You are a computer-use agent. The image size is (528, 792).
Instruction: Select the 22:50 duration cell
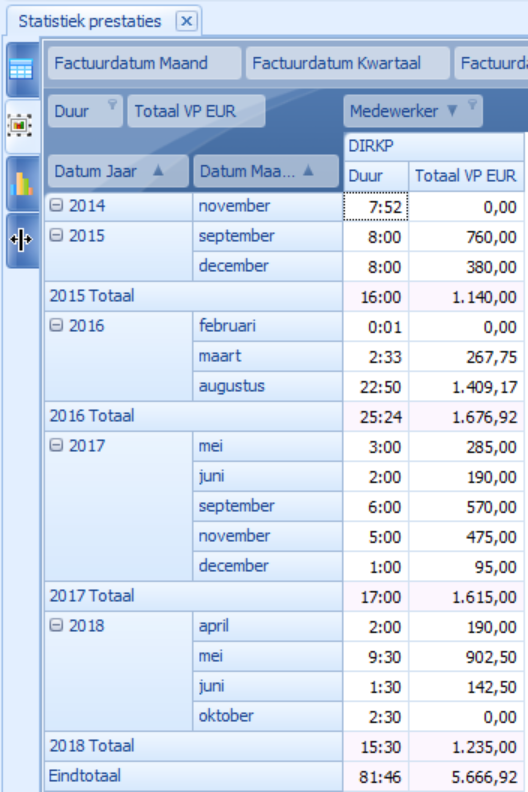376,387
